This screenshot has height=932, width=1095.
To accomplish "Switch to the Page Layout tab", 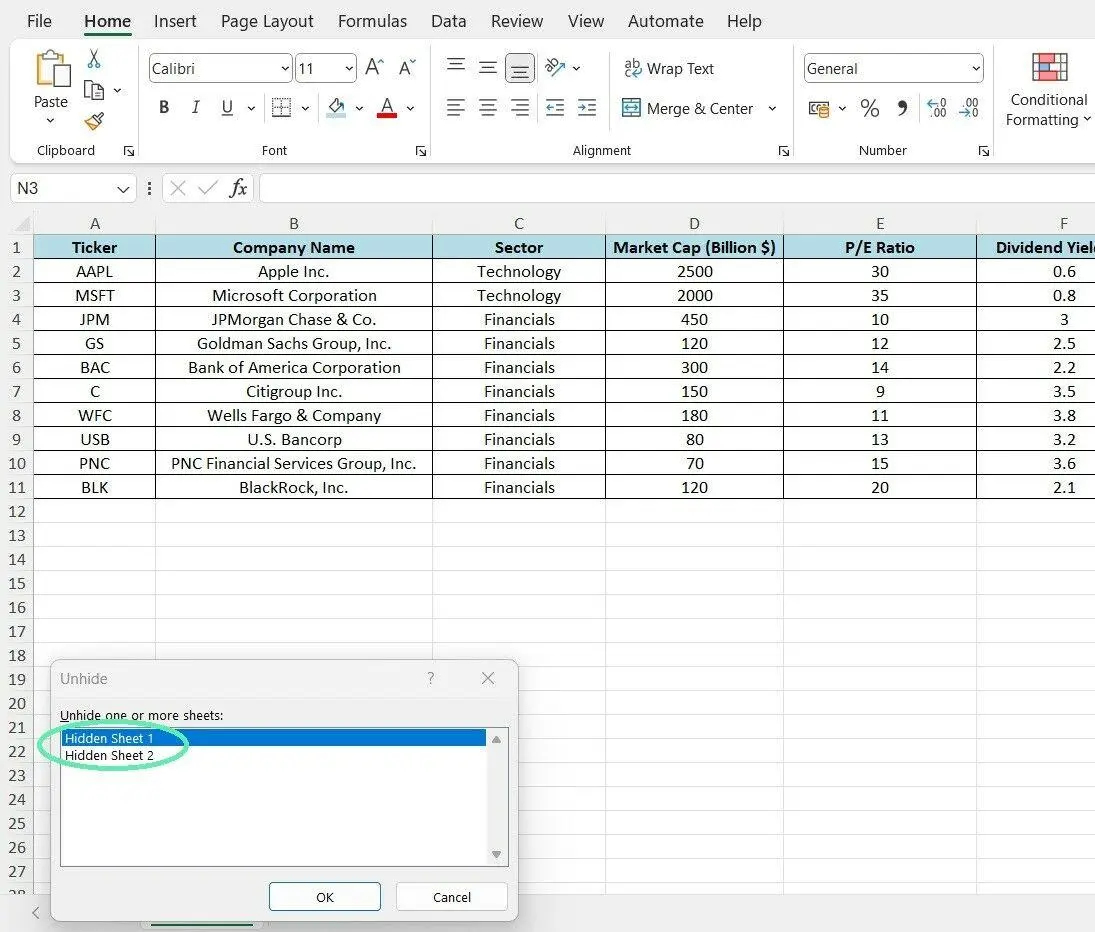I will [x=267, y=21].
